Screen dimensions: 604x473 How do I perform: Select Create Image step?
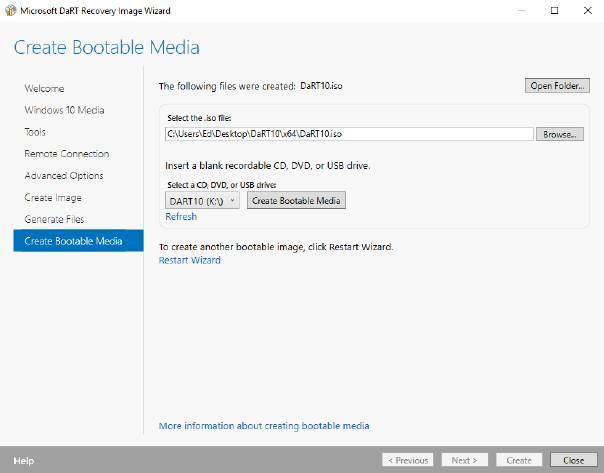pos(53,198)
